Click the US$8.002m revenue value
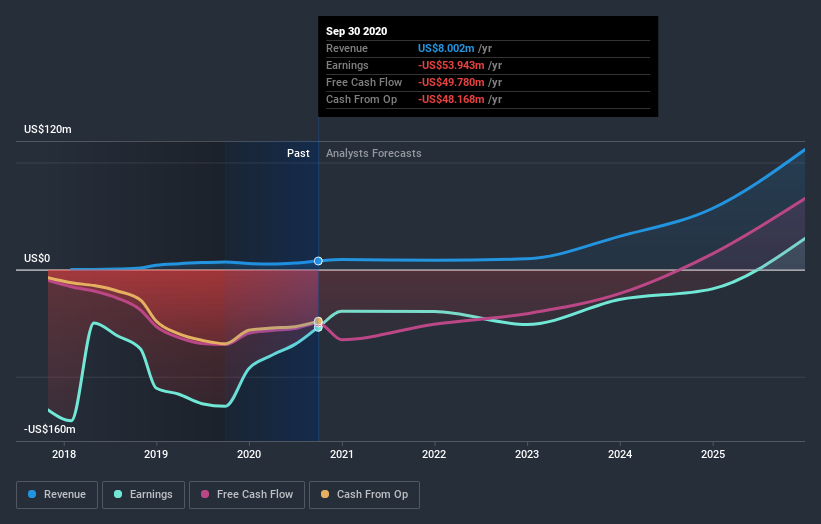Image resolution: width=821 pixels, height=524 pixels. coord(446,49)
